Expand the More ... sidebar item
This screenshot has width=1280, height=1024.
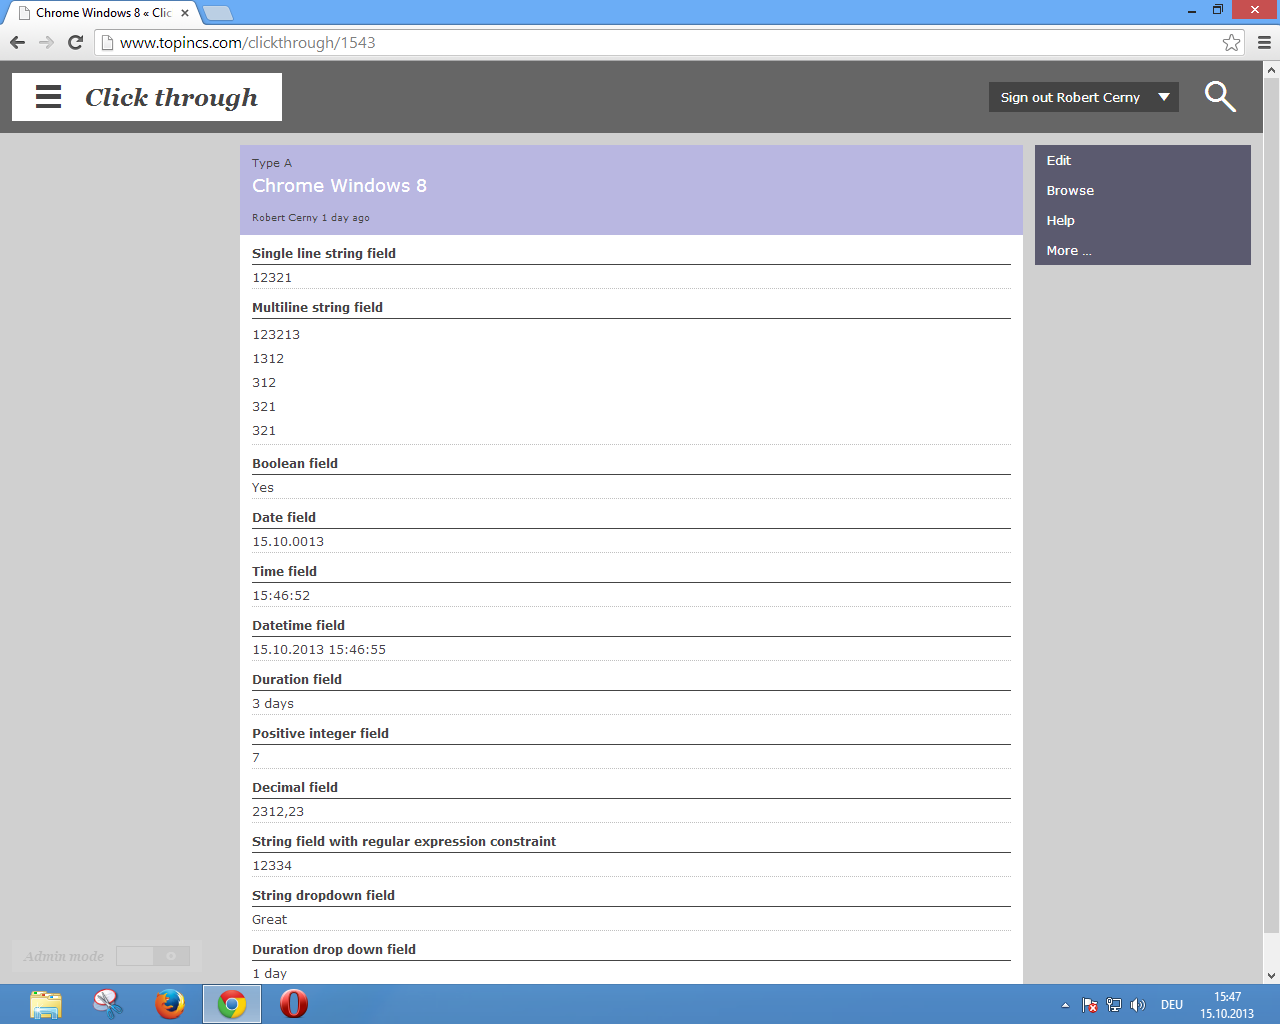[1068, 251]
